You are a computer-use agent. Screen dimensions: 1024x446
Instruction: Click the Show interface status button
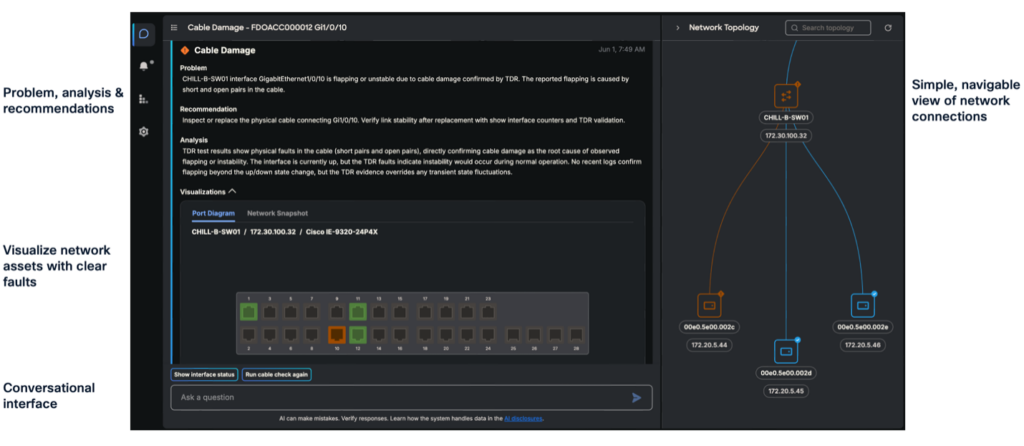coord(204,375)
